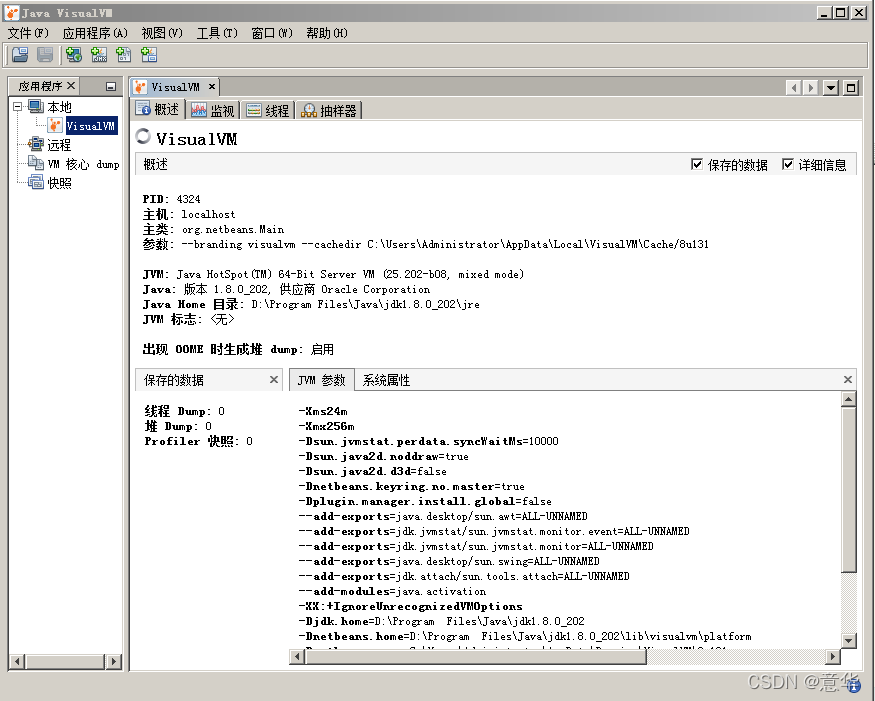Click the -Xms24m argument line
875x701 pixels.
(323, 411)
